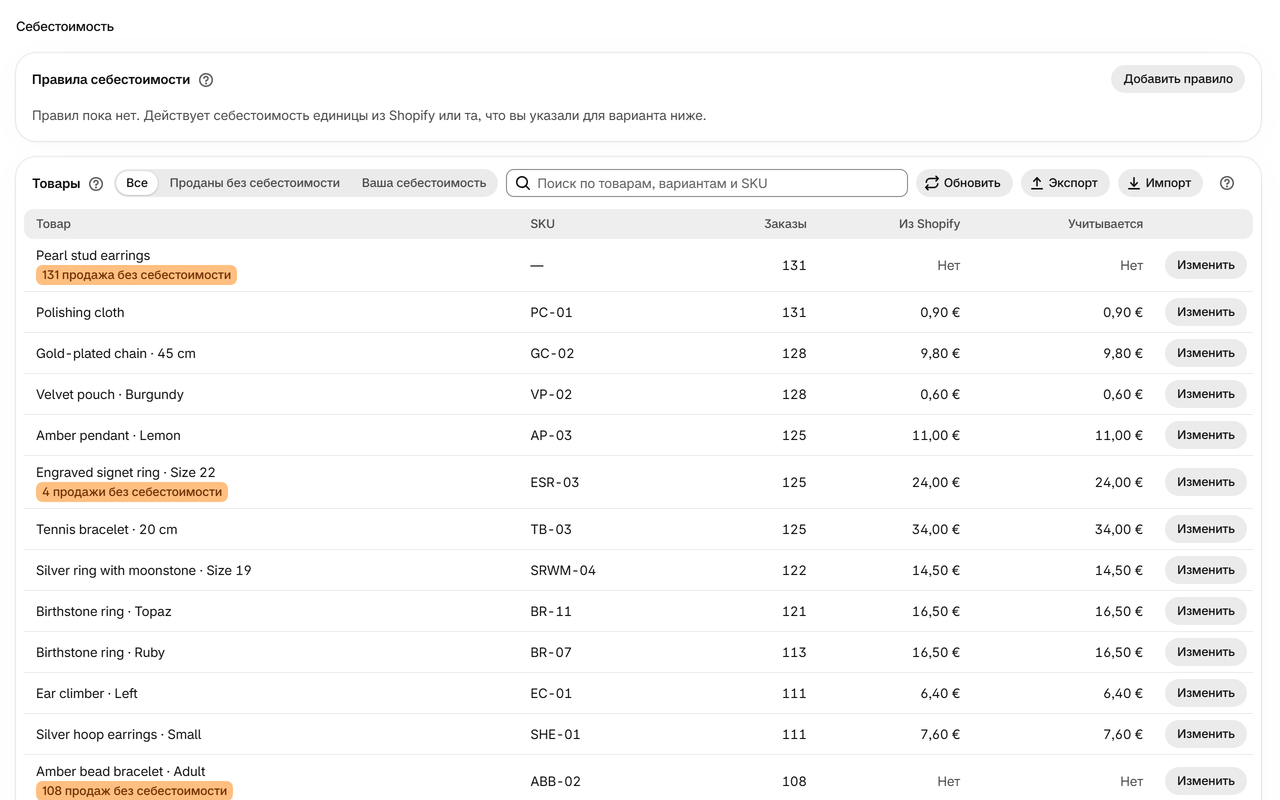Click Изменить for Engraved signet ring
1280x800 pixels.
tap(1206, 482)
